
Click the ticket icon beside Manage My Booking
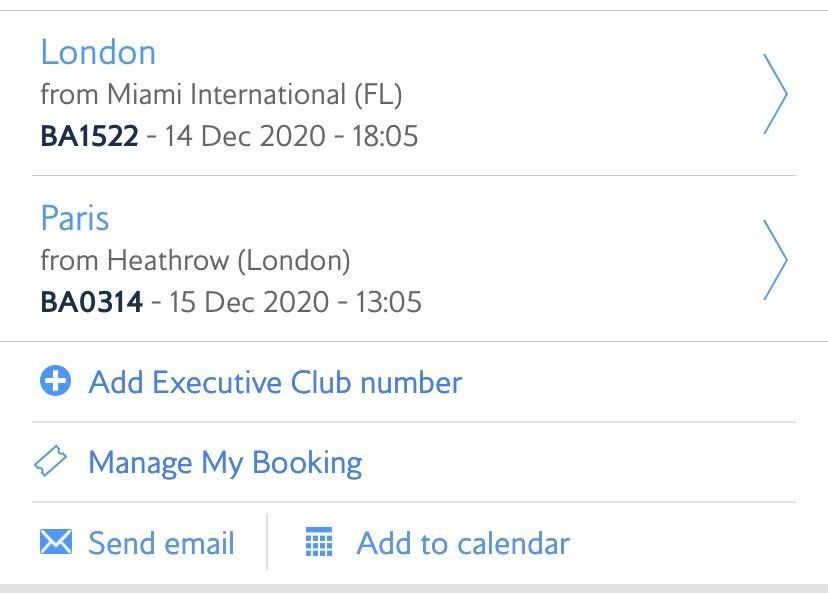pyautogui.click(x=51, y=461)
